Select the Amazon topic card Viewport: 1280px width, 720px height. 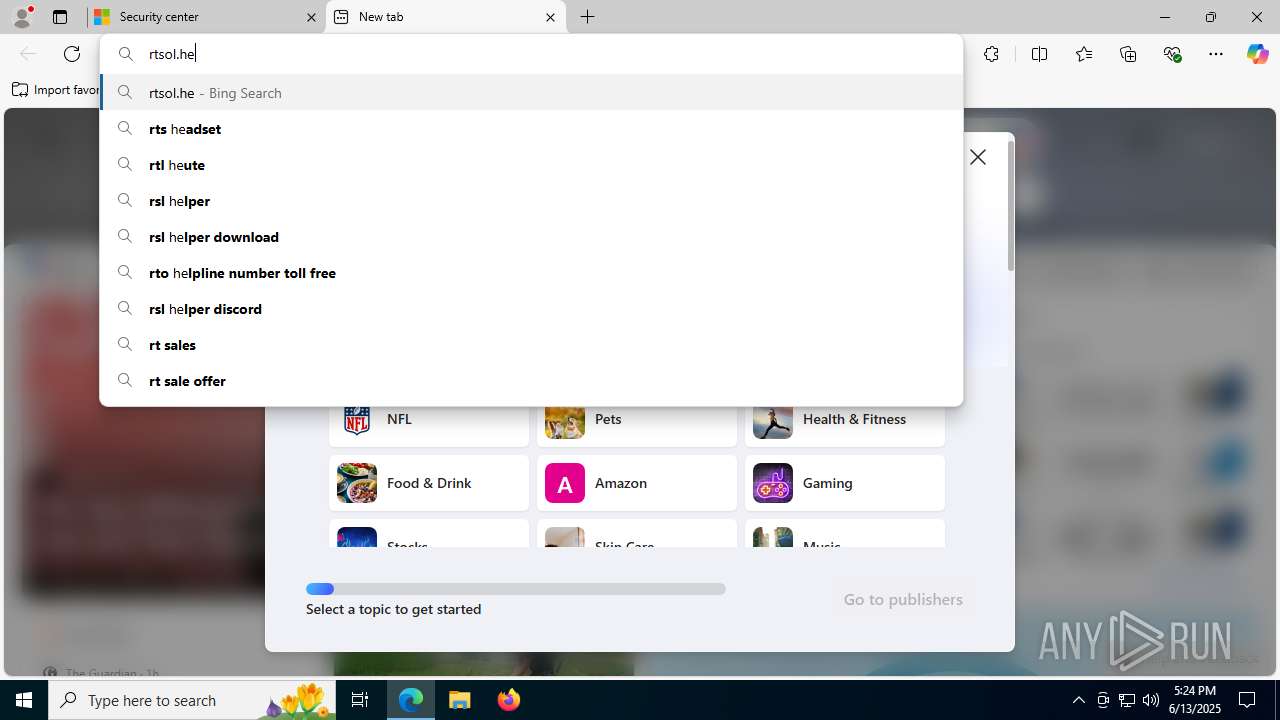pos(637,483)
